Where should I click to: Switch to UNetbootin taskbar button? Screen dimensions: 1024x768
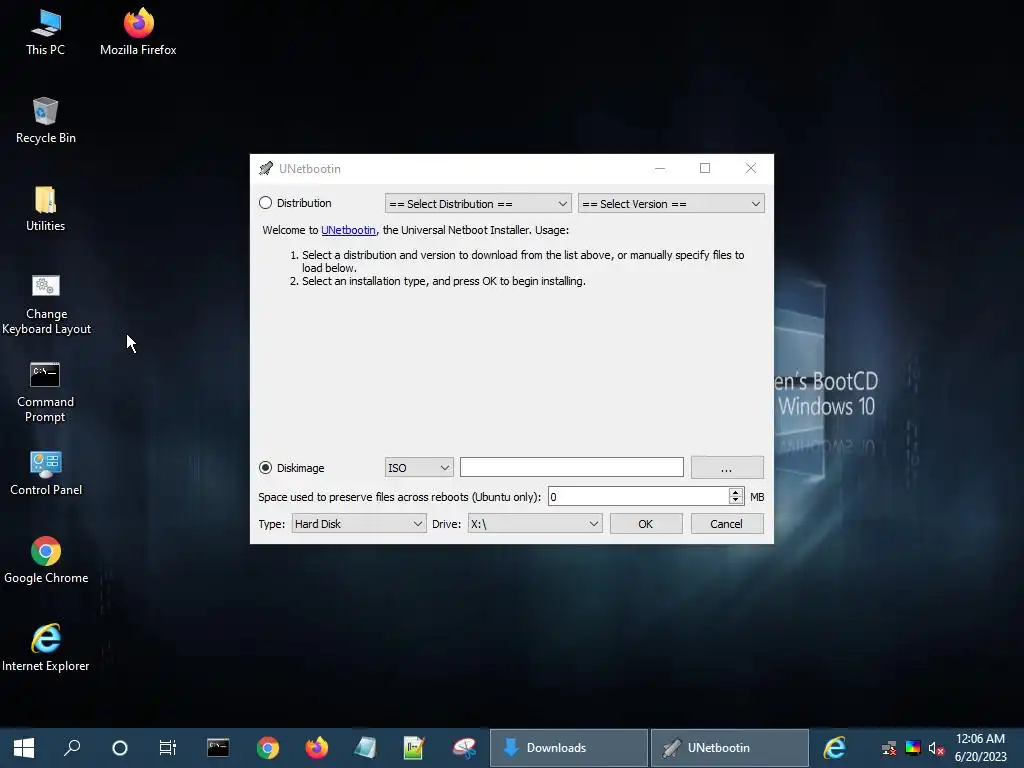pos(729,748)
